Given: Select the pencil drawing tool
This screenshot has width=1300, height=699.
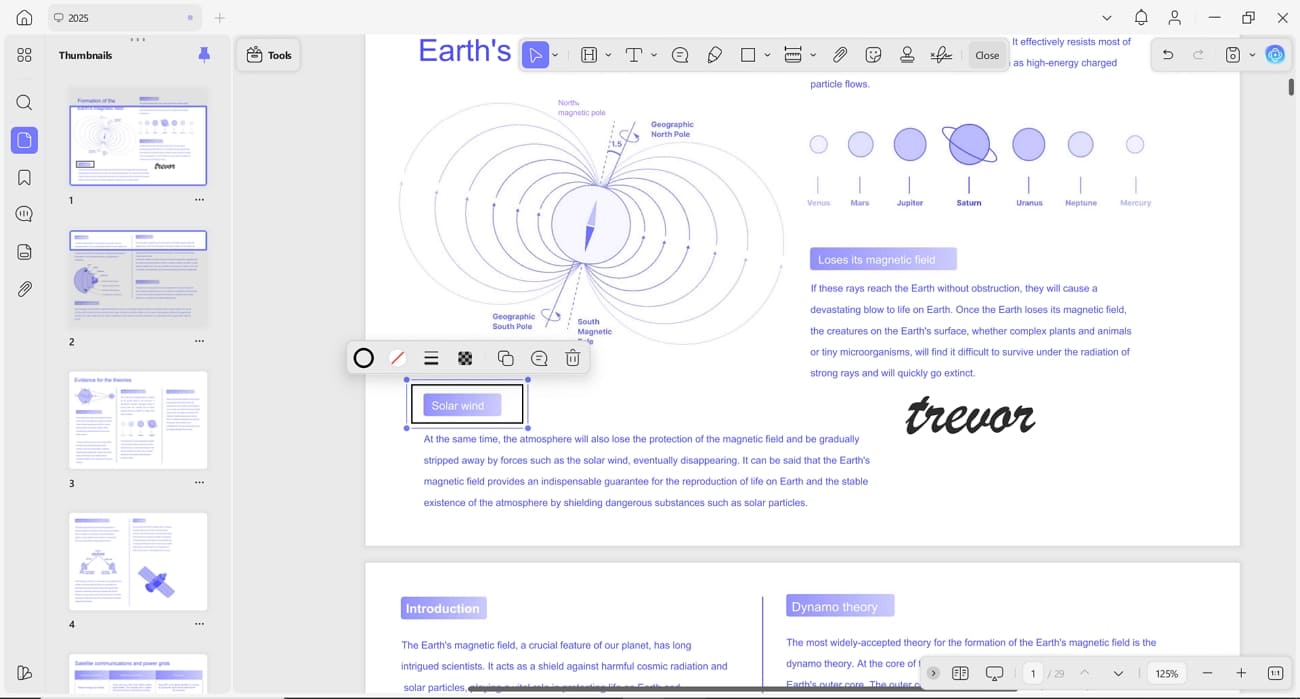Looking at the screenshot, I should point(714,55).
